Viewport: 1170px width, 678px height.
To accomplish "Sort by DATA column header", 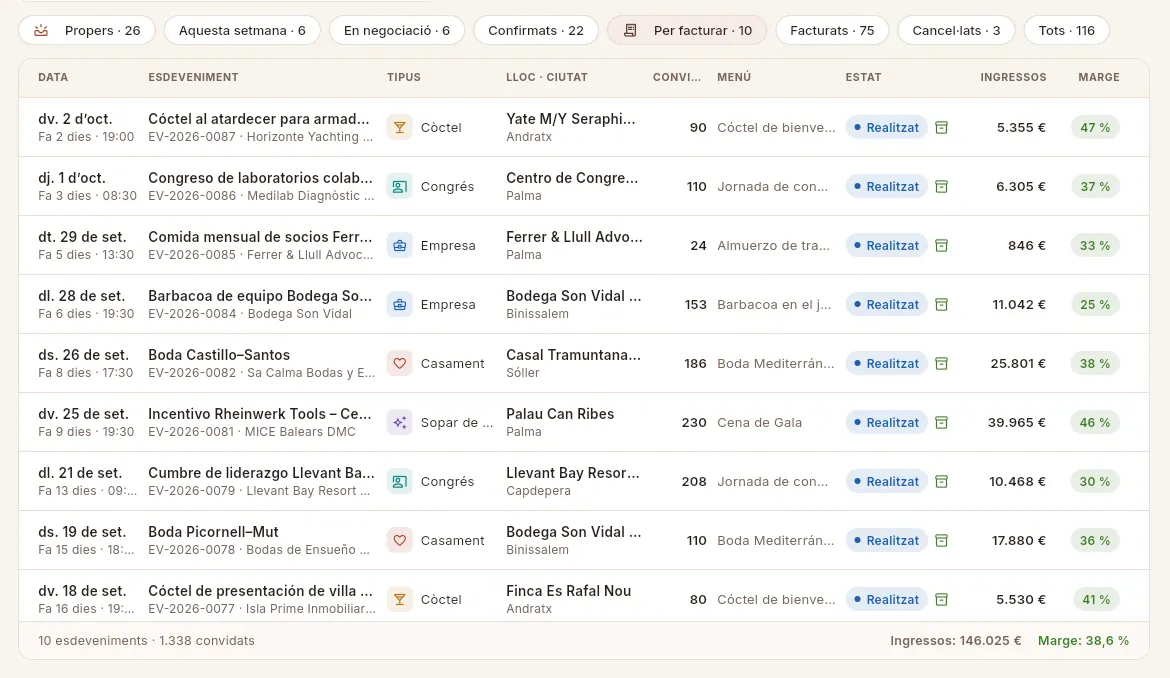I will [53, 77].
